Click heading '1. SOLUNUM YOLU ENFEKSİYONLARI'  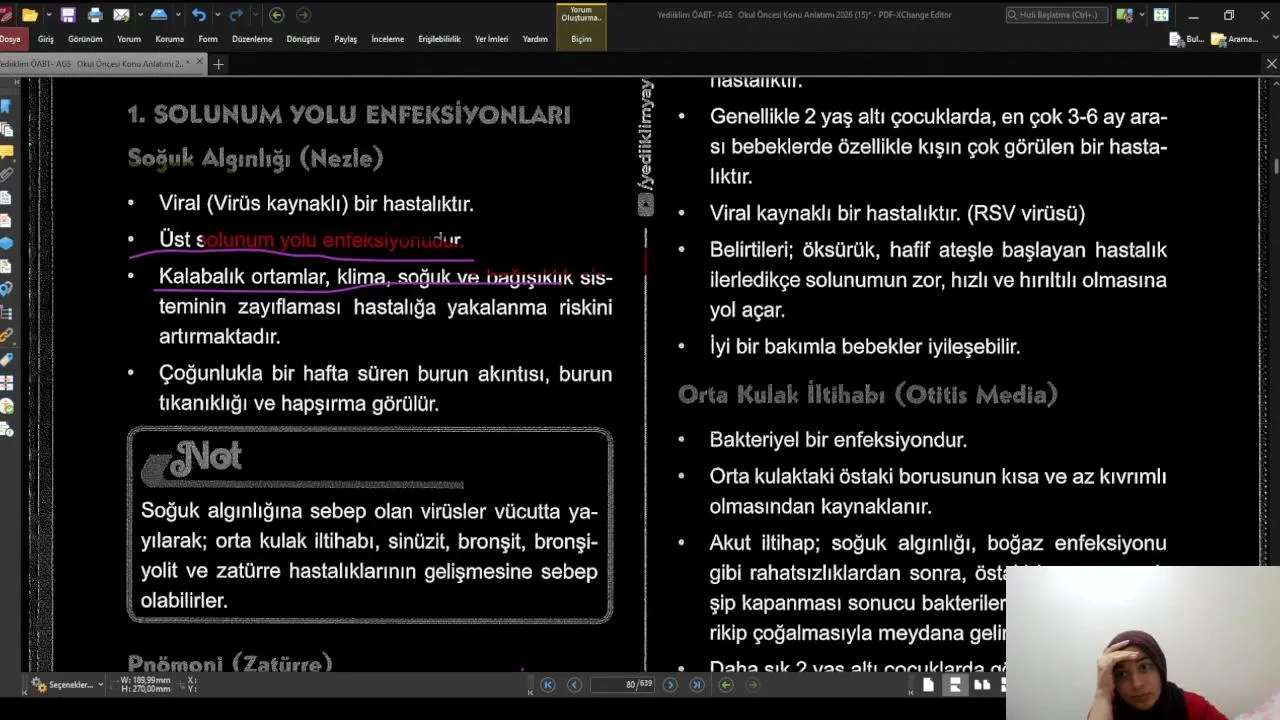349,115
